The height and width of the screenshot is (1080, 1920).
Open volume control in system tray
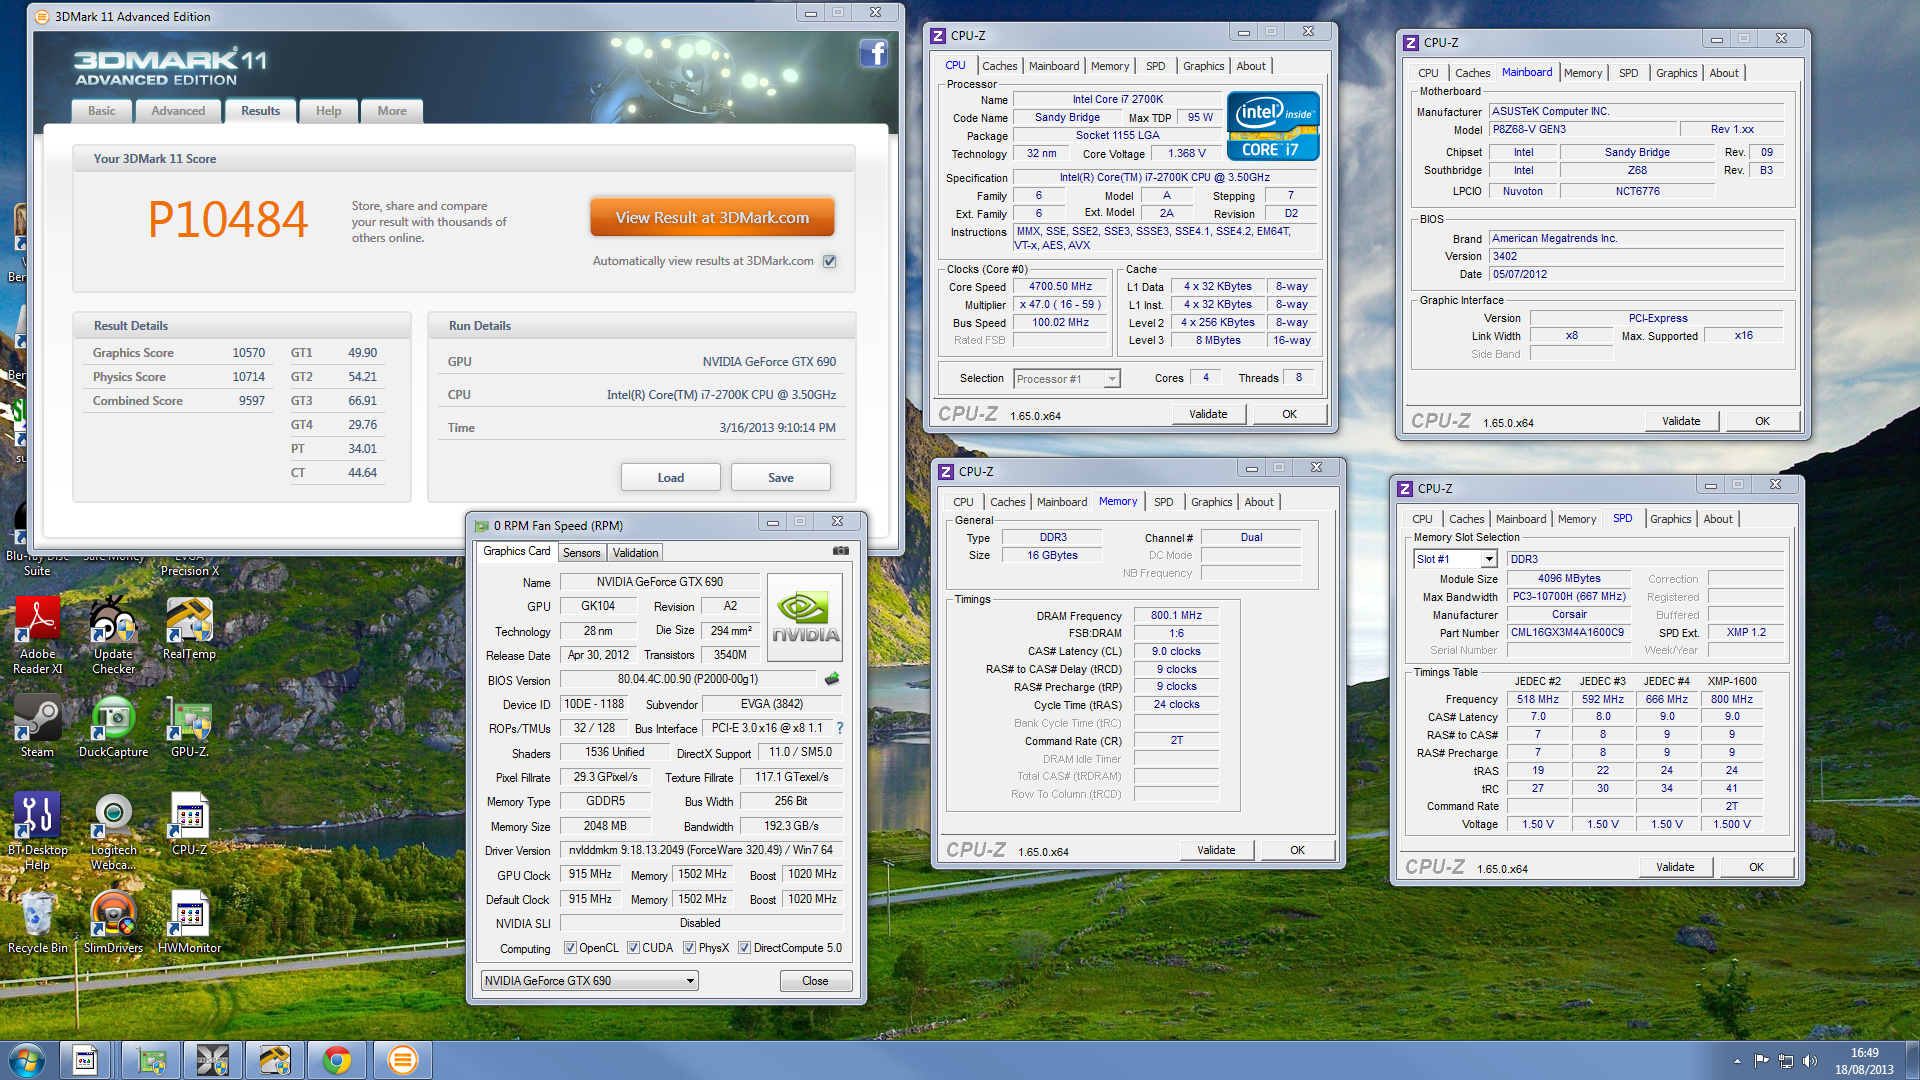tap(1809, 1061)
